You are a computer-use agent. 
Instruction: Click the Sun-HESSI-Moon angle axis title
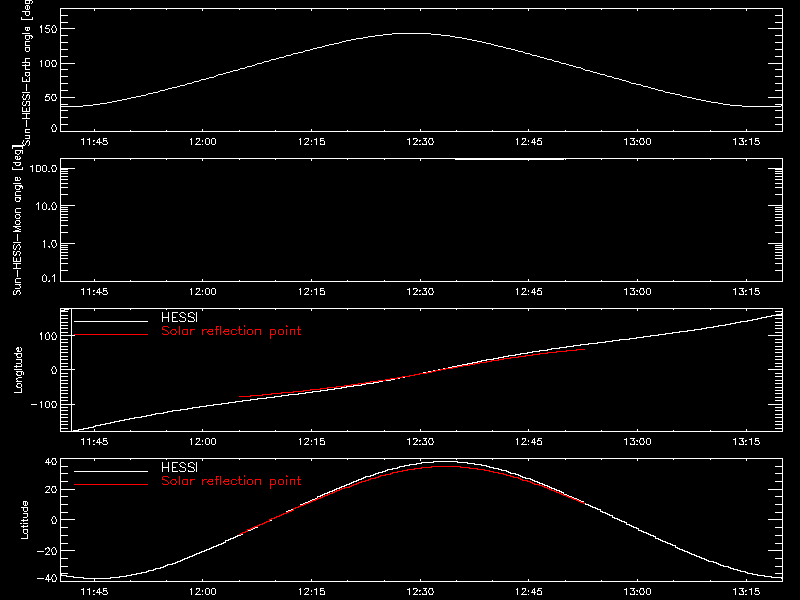pos(18,221)
